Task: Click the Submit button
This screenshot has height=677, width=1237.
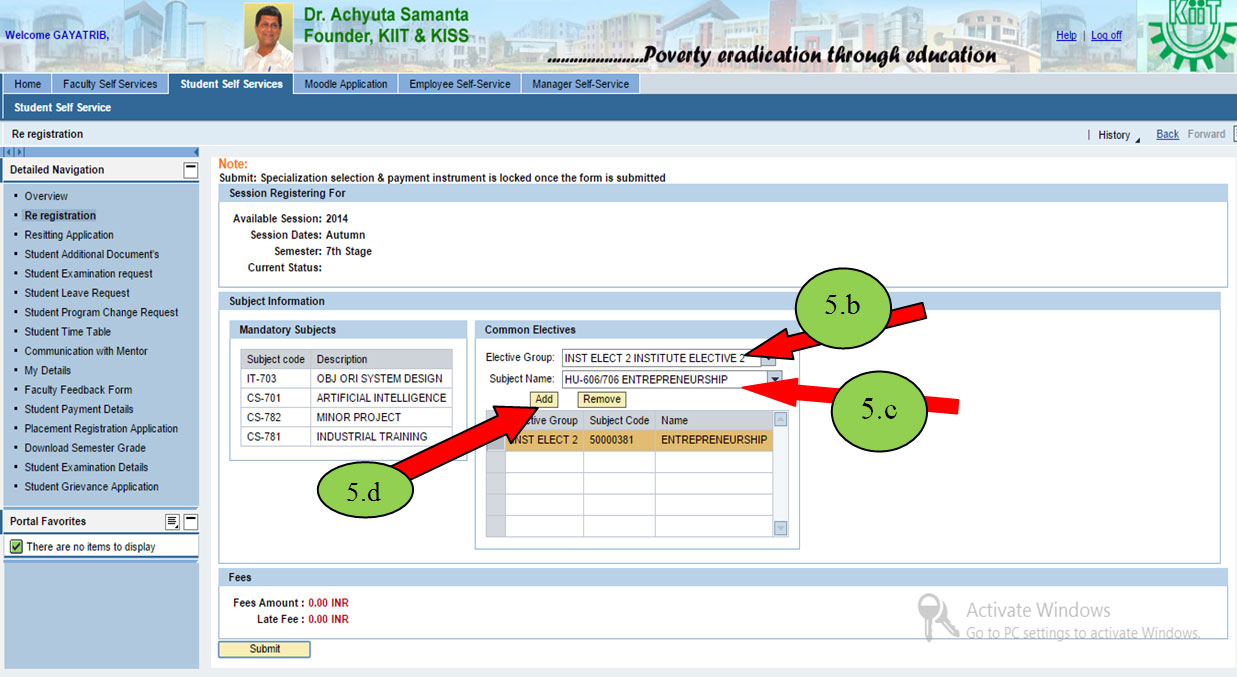Action: tap(263, 649)
